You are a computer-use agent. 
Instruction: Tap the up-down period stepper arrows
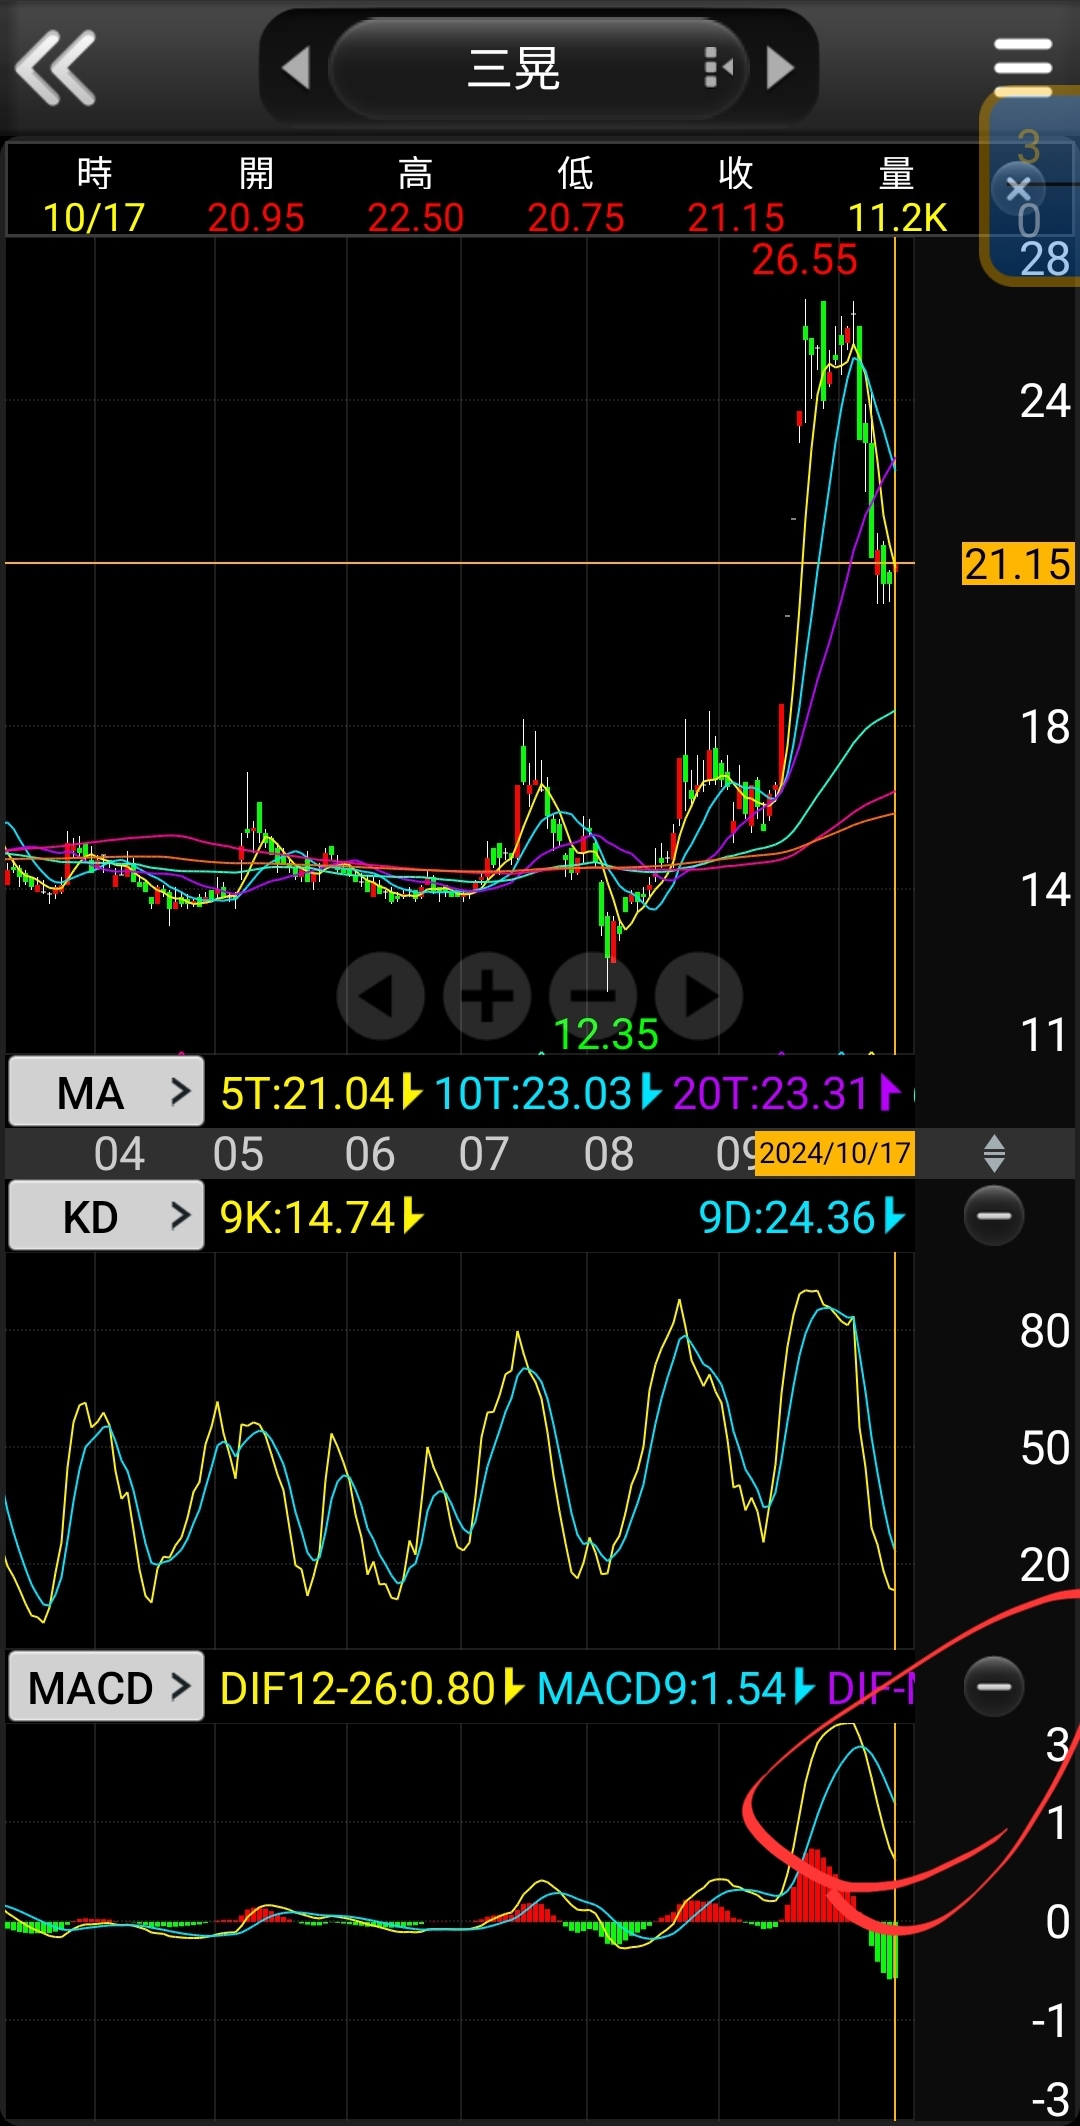tap(993, 1153)
